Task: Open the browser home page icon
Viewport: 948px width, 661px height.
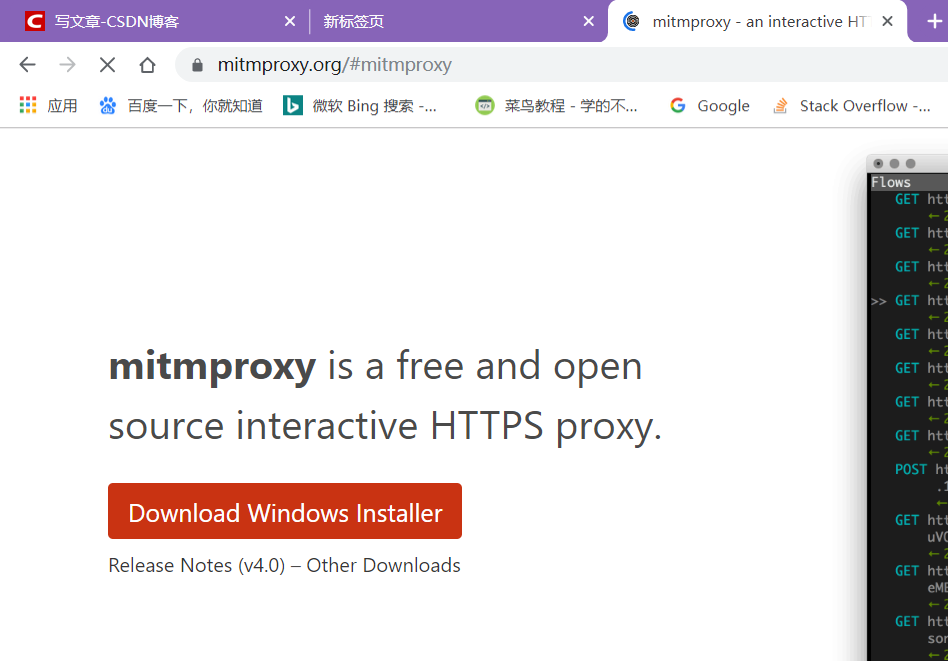Action: point(148,64)
